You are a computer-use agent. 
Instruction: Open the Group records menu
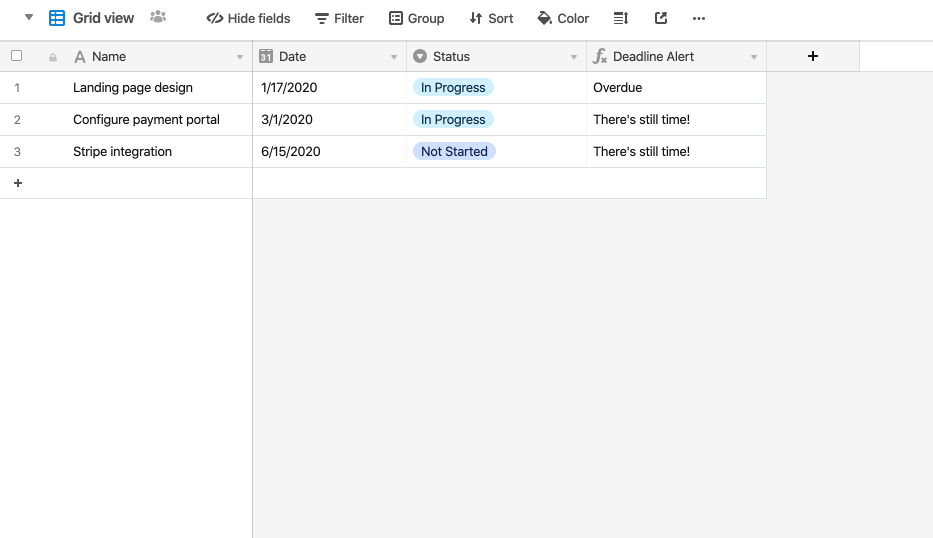[417, 18]
